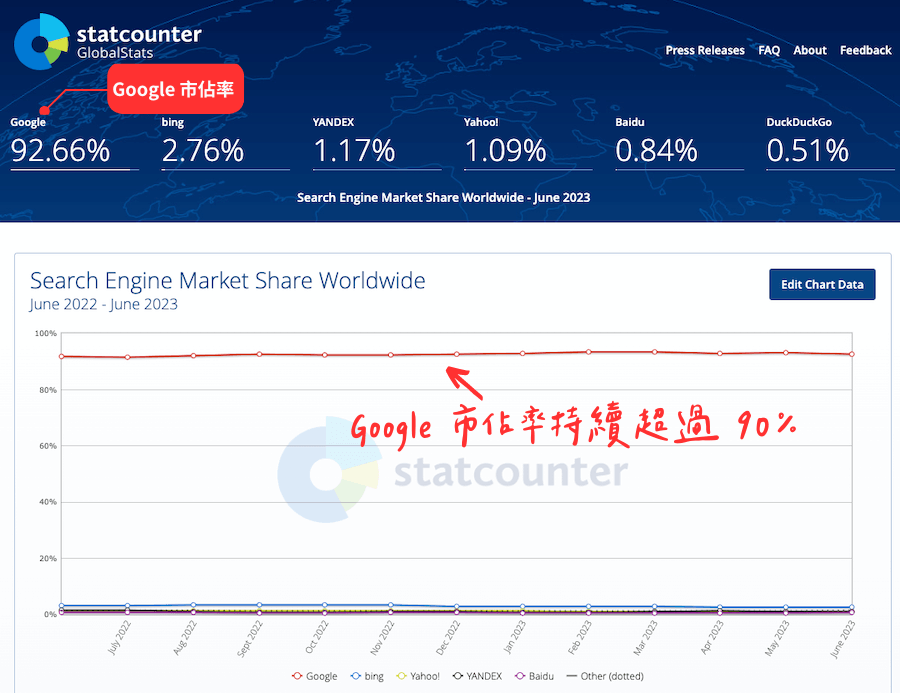Screen dimensions: 900x700
Task: Click the 100% y-axis label
Action: [46, 333]
